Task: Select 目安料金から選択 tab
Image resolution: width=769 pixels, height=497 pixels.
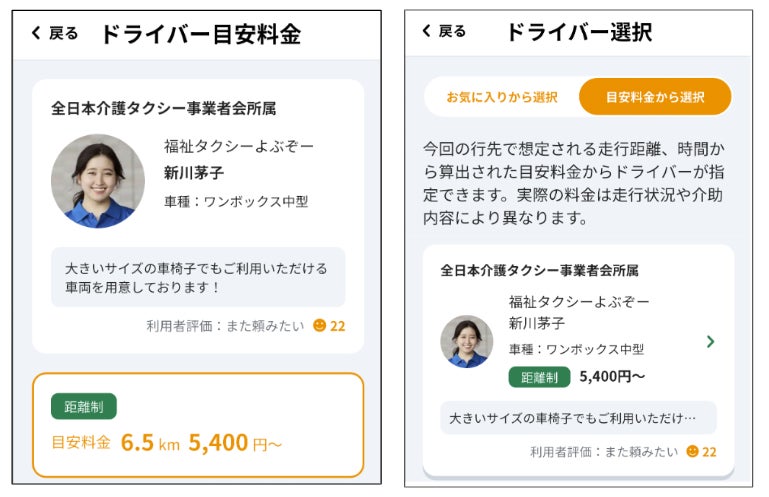Action: 655,97
